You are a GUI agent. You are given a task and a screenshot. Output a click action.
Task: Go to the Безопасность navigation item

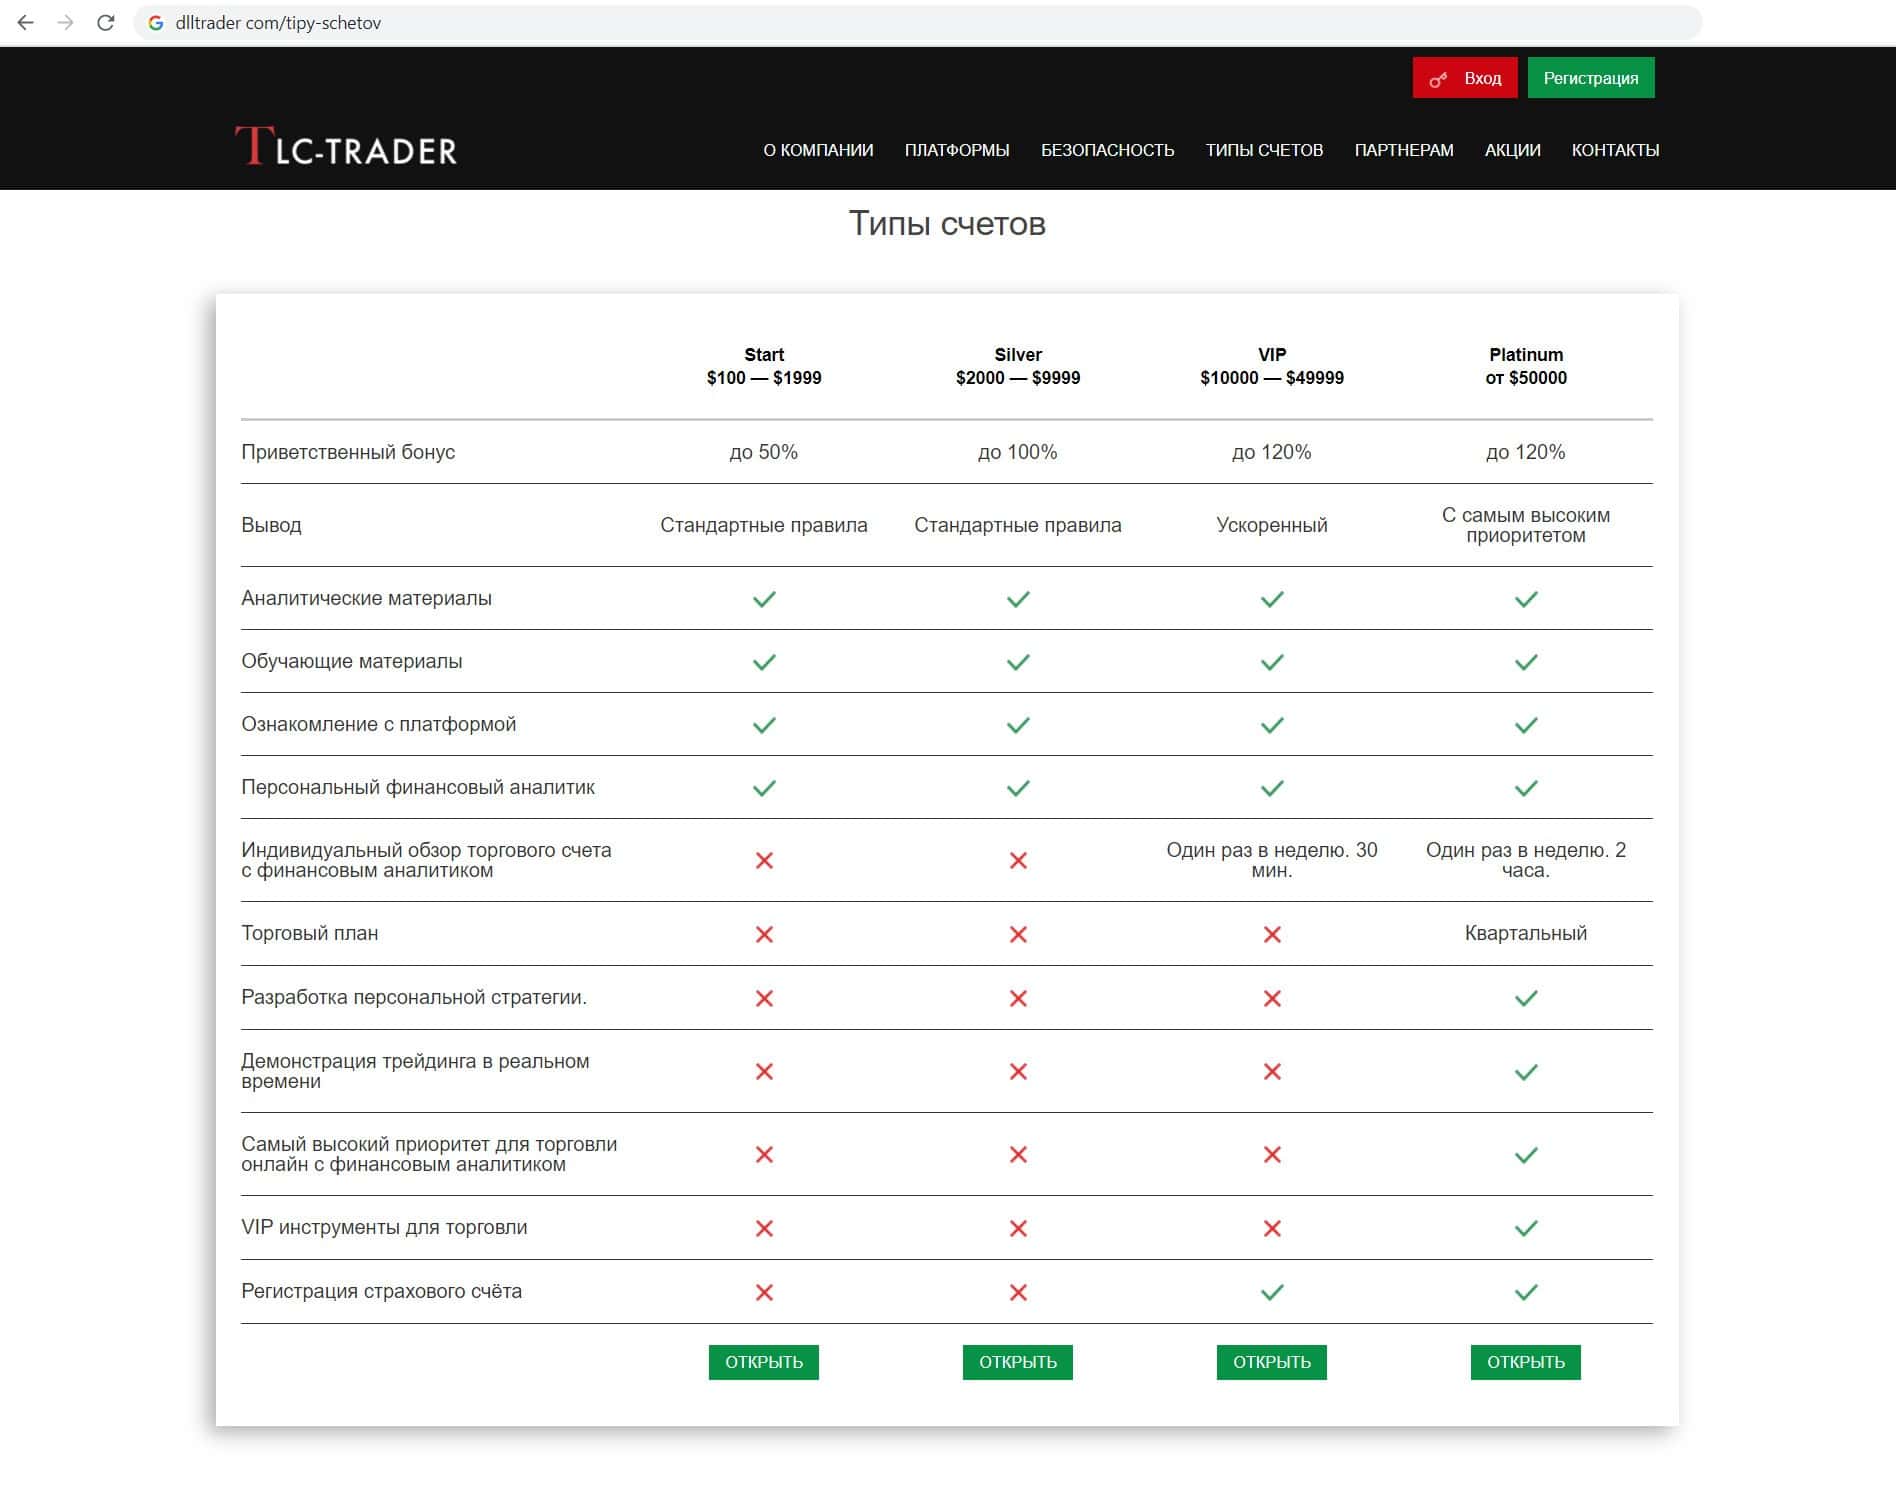(1107, 150)
